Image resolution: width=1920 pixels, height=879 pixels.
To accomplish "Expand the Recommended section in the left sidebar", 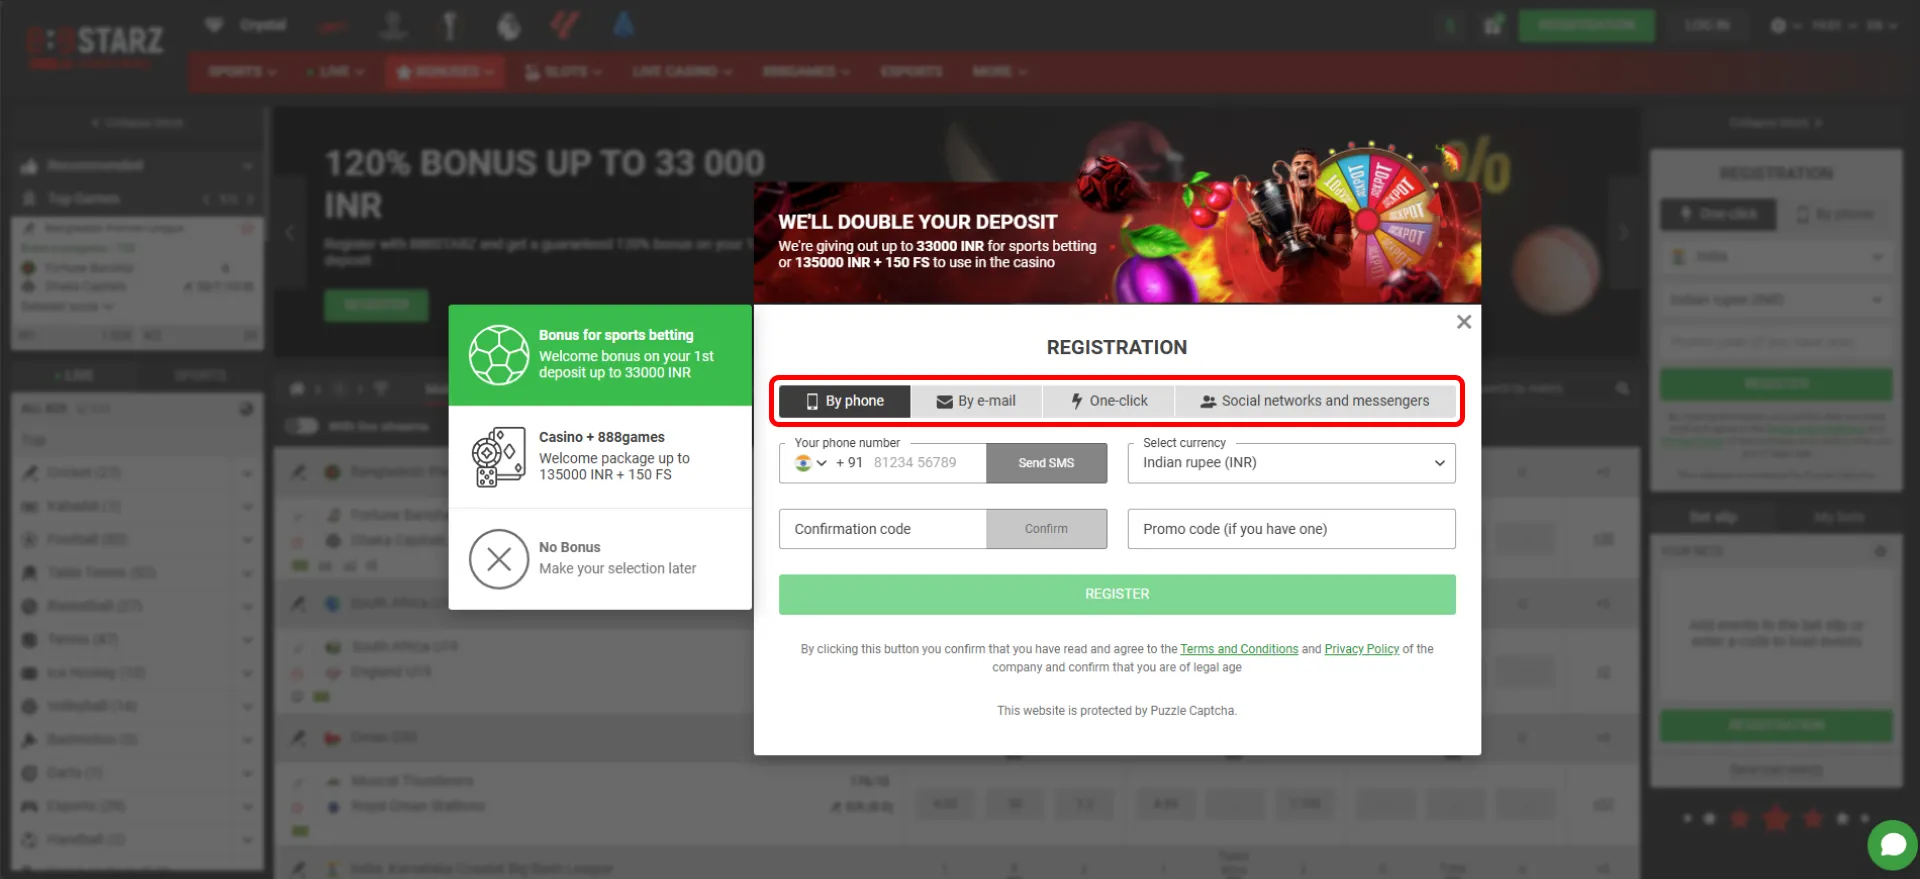I will [137, 166].
